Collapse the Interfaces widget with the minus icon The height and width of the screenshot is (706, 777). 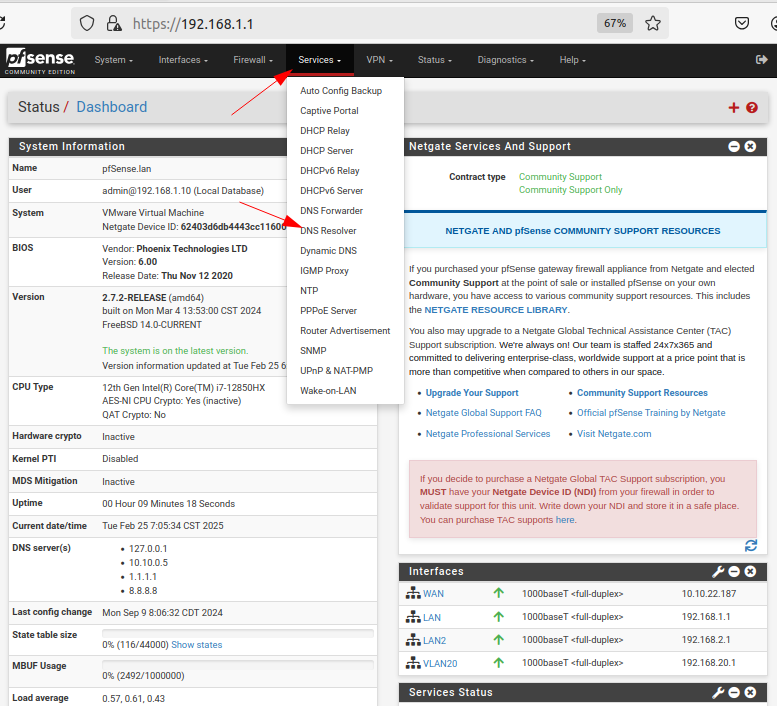(734, 572)
